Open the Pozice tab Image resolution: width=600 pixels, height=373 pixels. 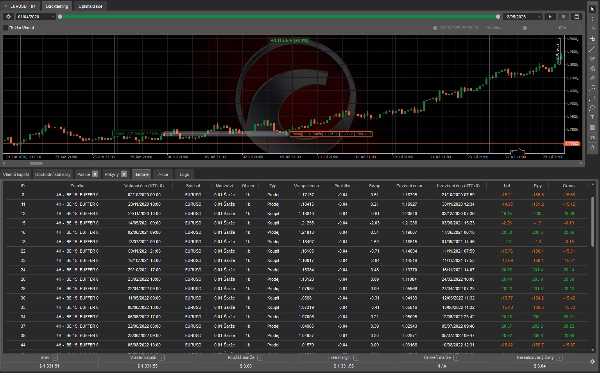[87, 174]
